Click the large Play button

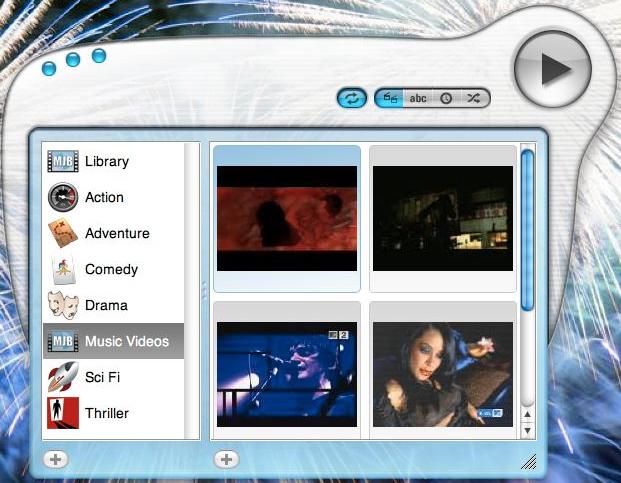coord(553,69)
